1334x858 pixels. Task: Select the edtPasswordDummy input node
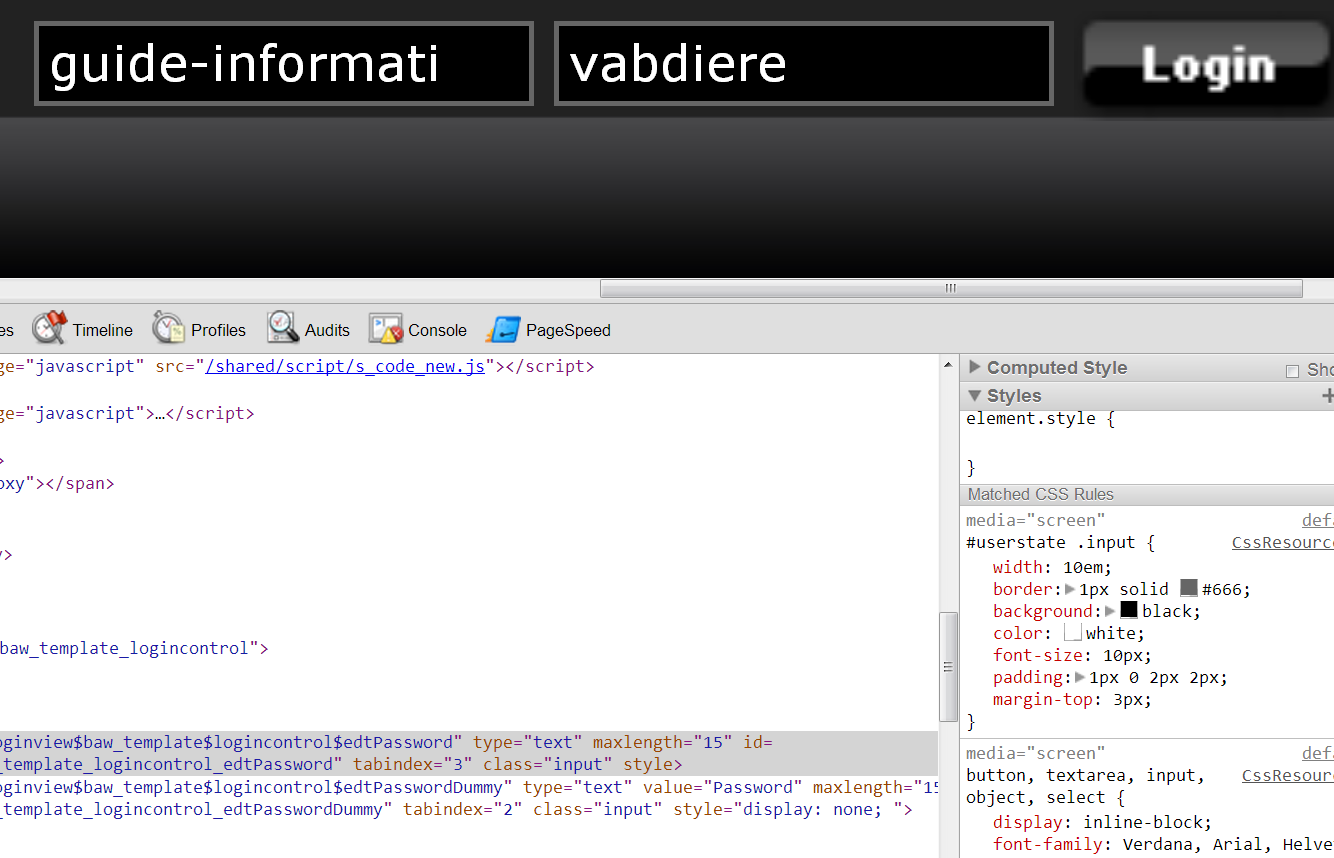469,798
